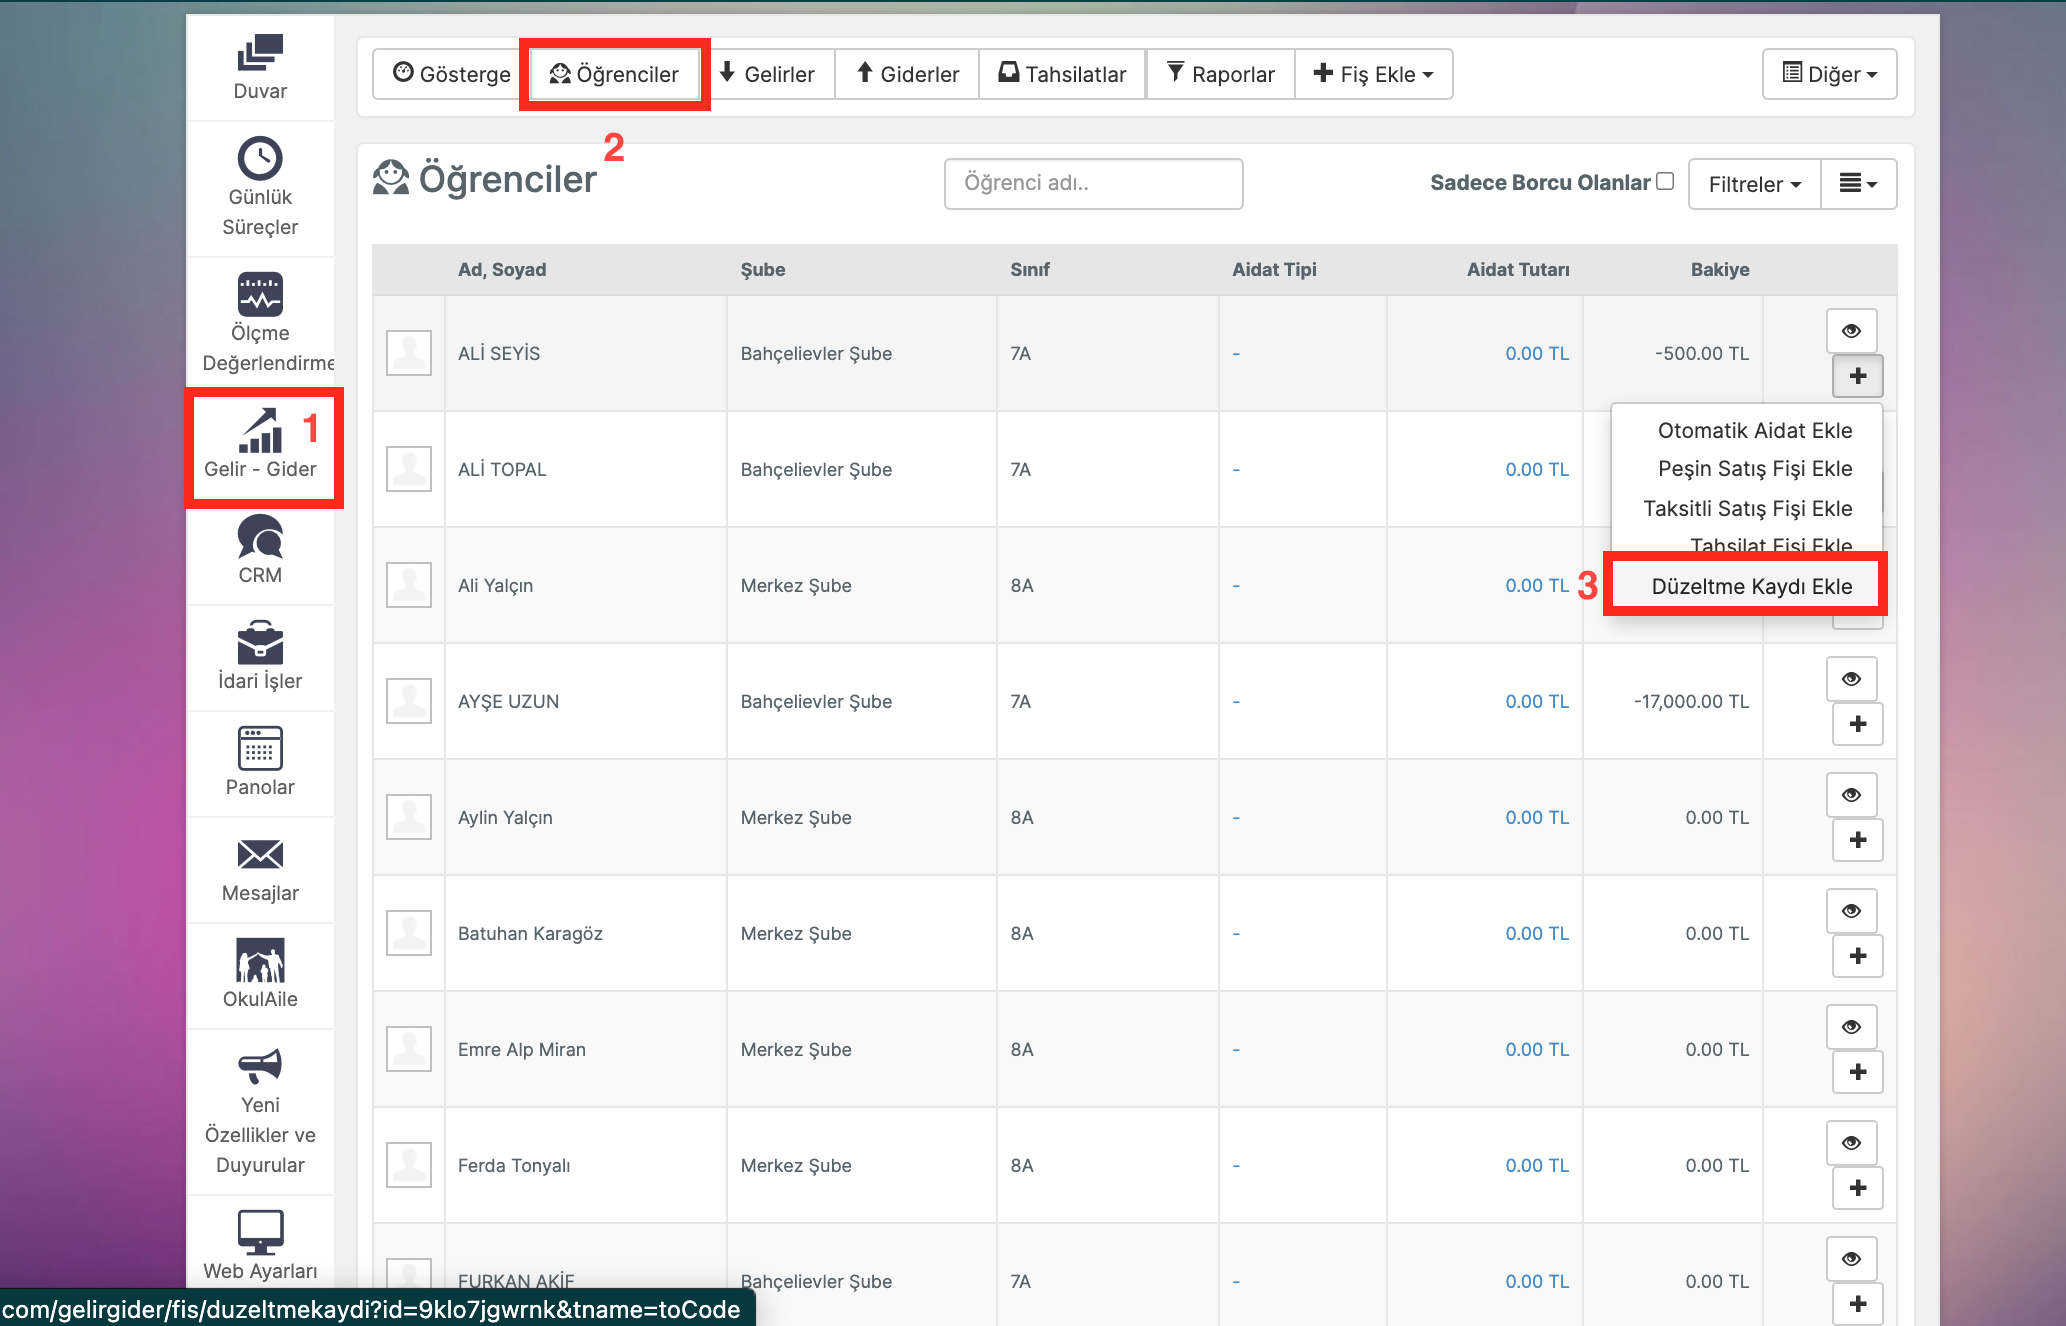View Emre Alp Miran details with eye icon
2066x1326 pixels.
tap(1852, 1027)
